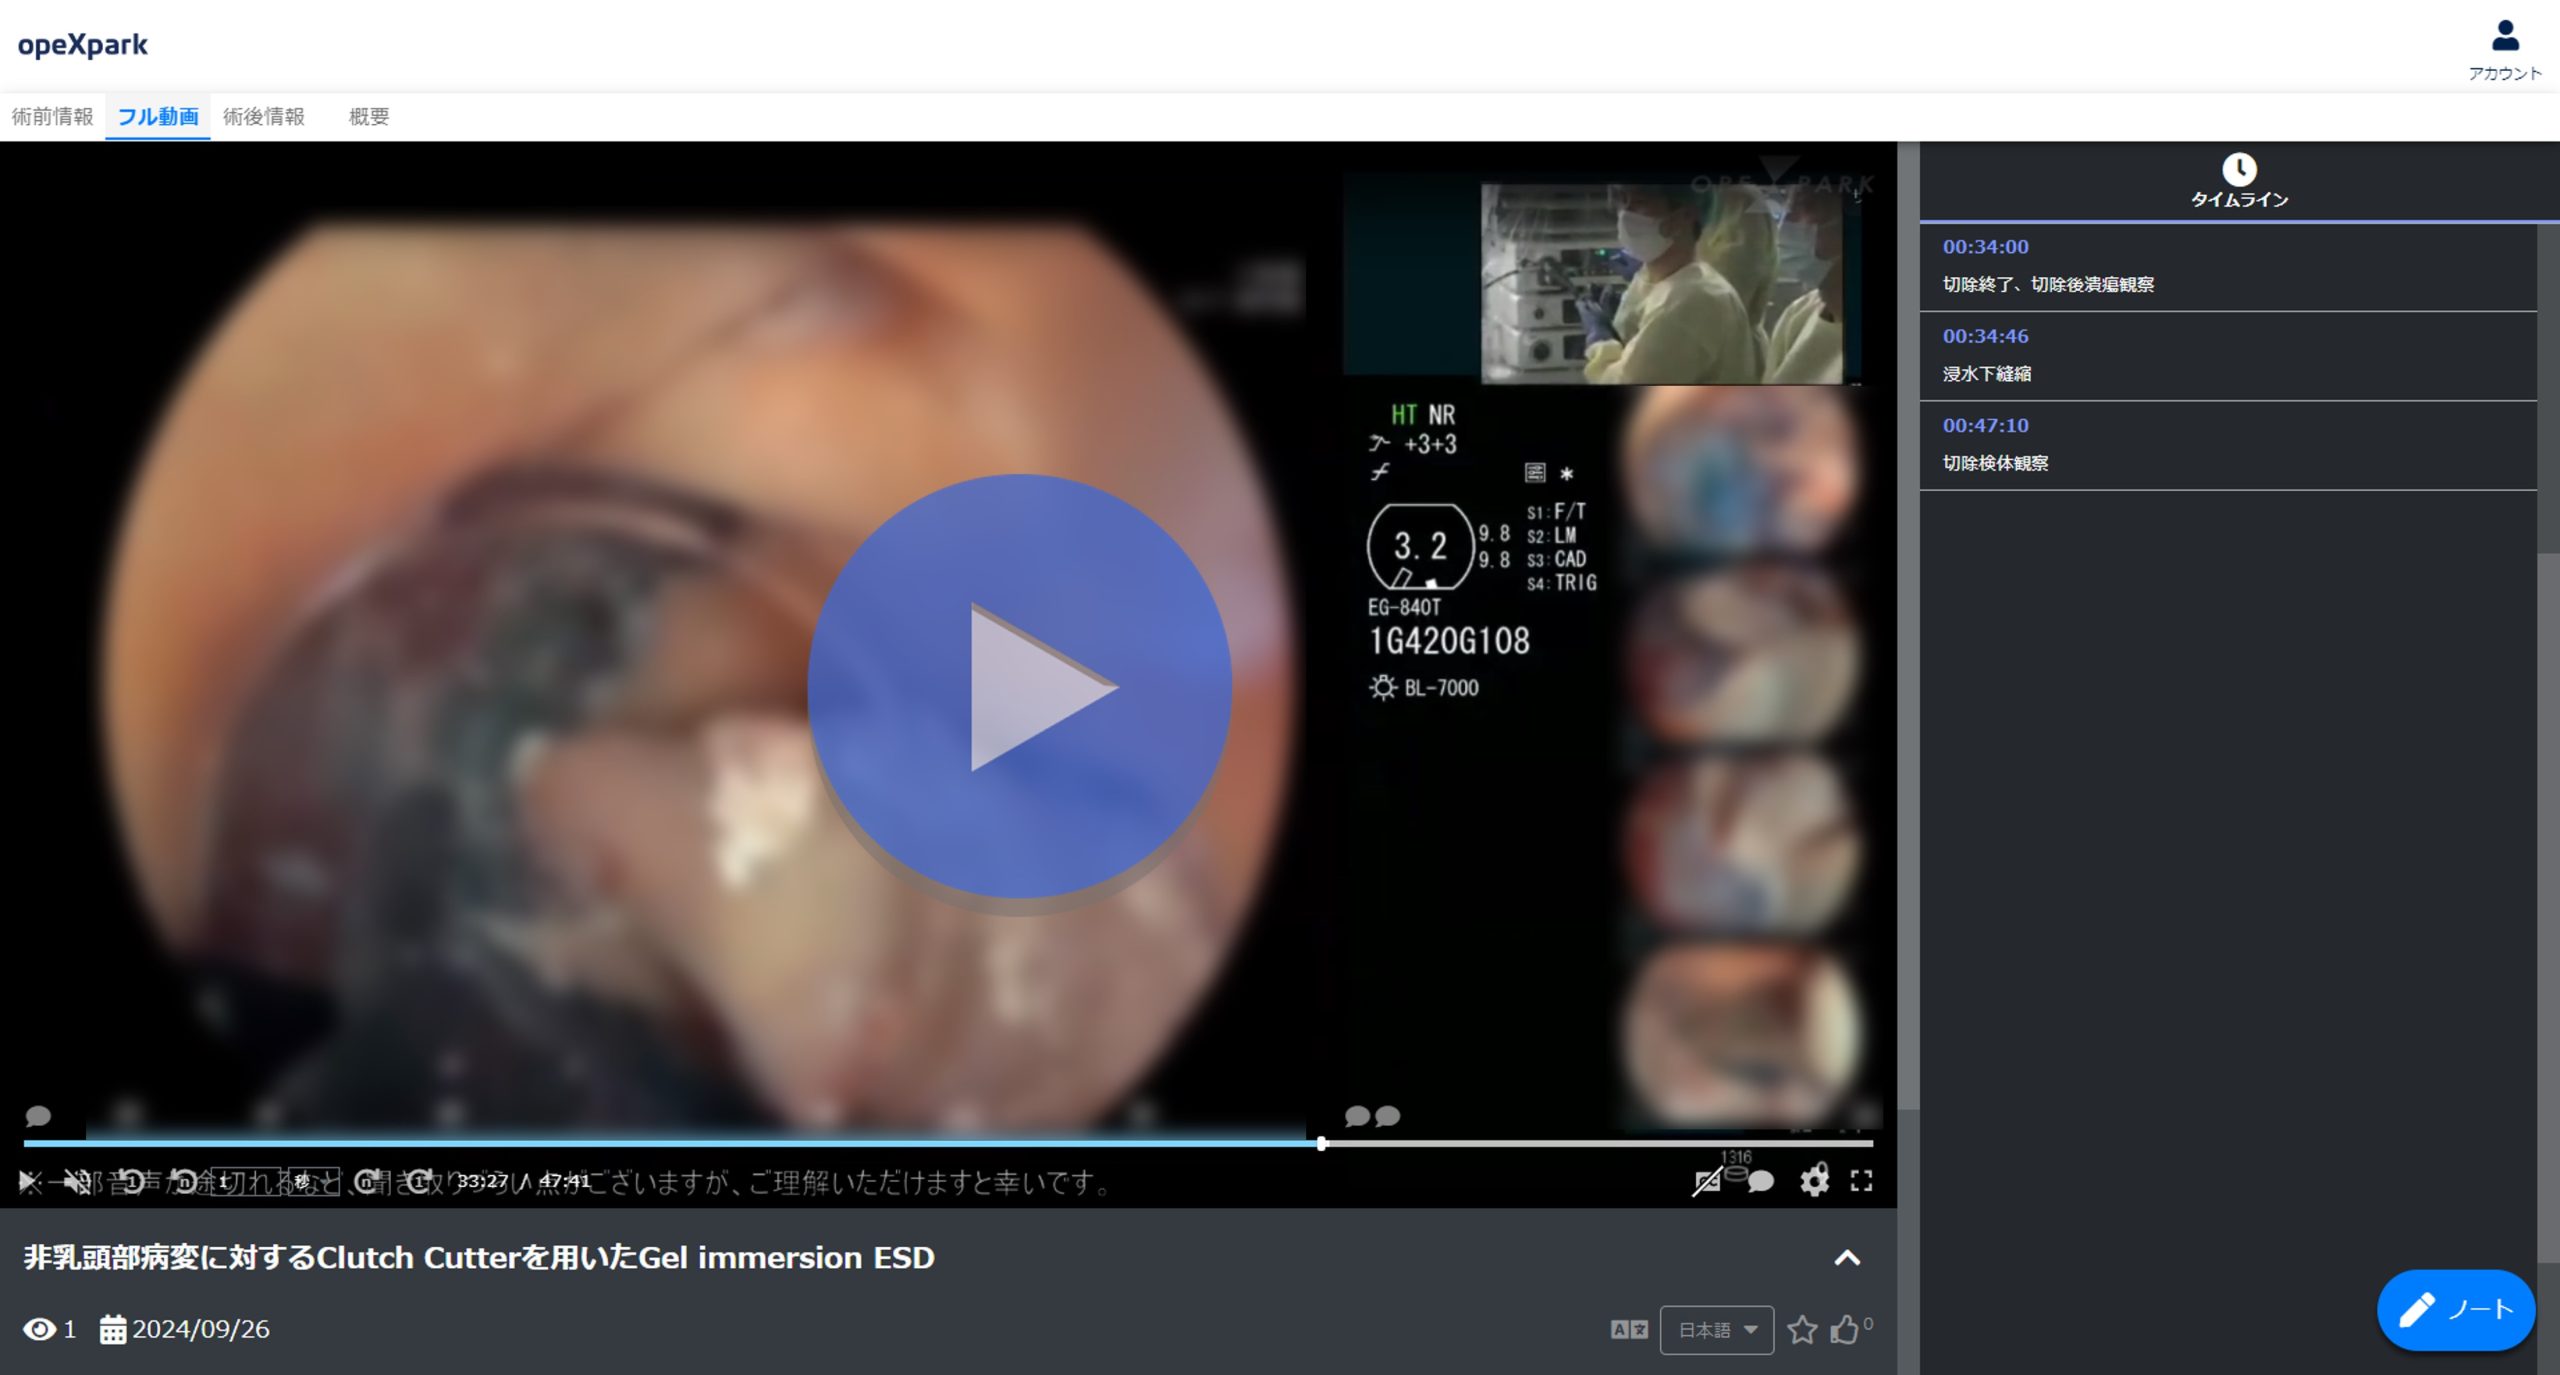Viewport: 2560px width, 1375px height.
Task: Click the 浸水下縫縮 timeline text
Action: tap(1986, 374)
